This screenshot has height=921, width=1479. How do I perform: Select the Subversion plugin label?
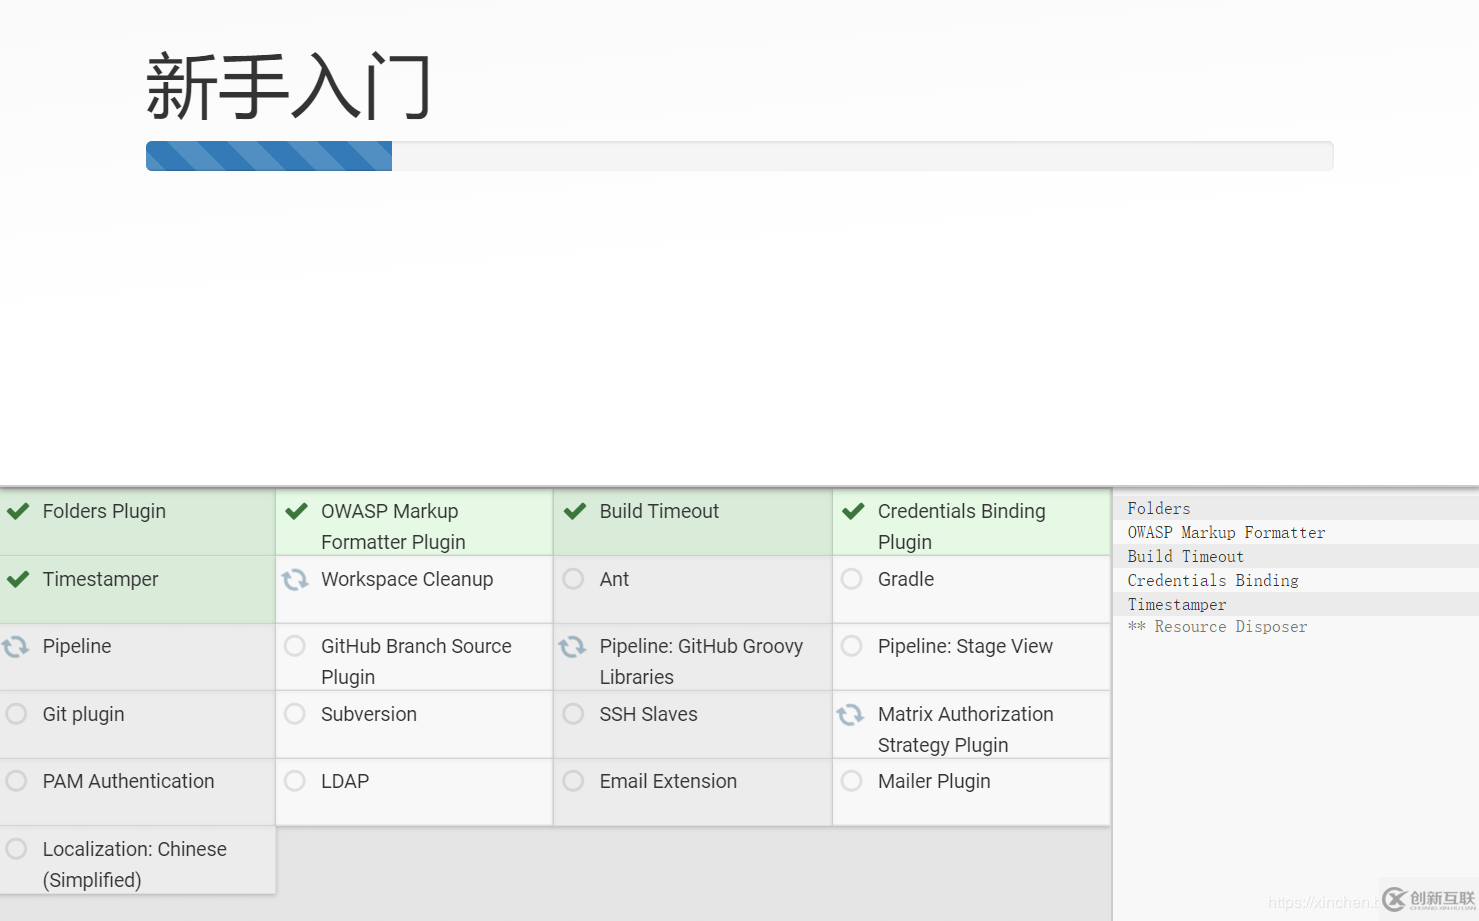[369, 714]
